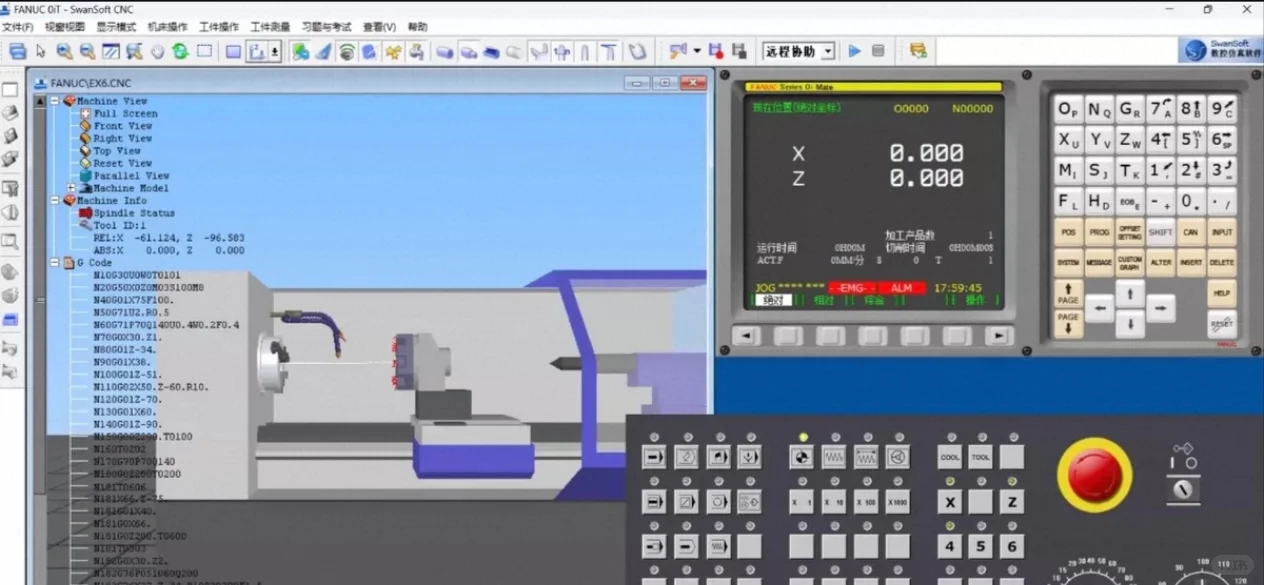
Task: Open the 机床操作 menu
Action: (x=167, y=27)
